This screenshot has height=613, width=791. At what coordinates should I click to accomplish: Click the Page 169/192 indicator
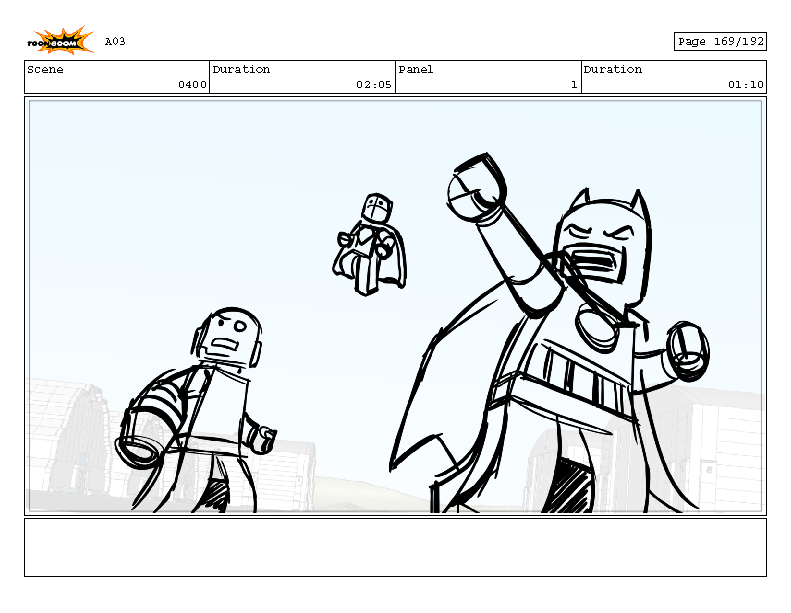click(720, 41)
